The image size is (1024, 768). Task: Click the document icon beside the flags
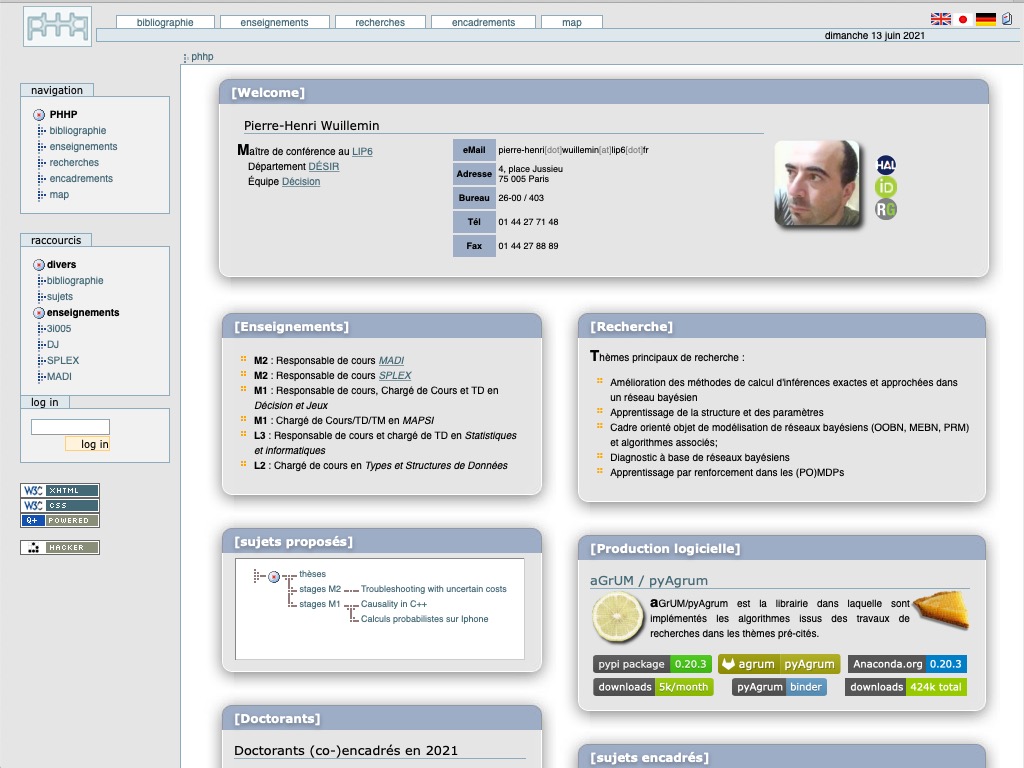[1007, 19]
